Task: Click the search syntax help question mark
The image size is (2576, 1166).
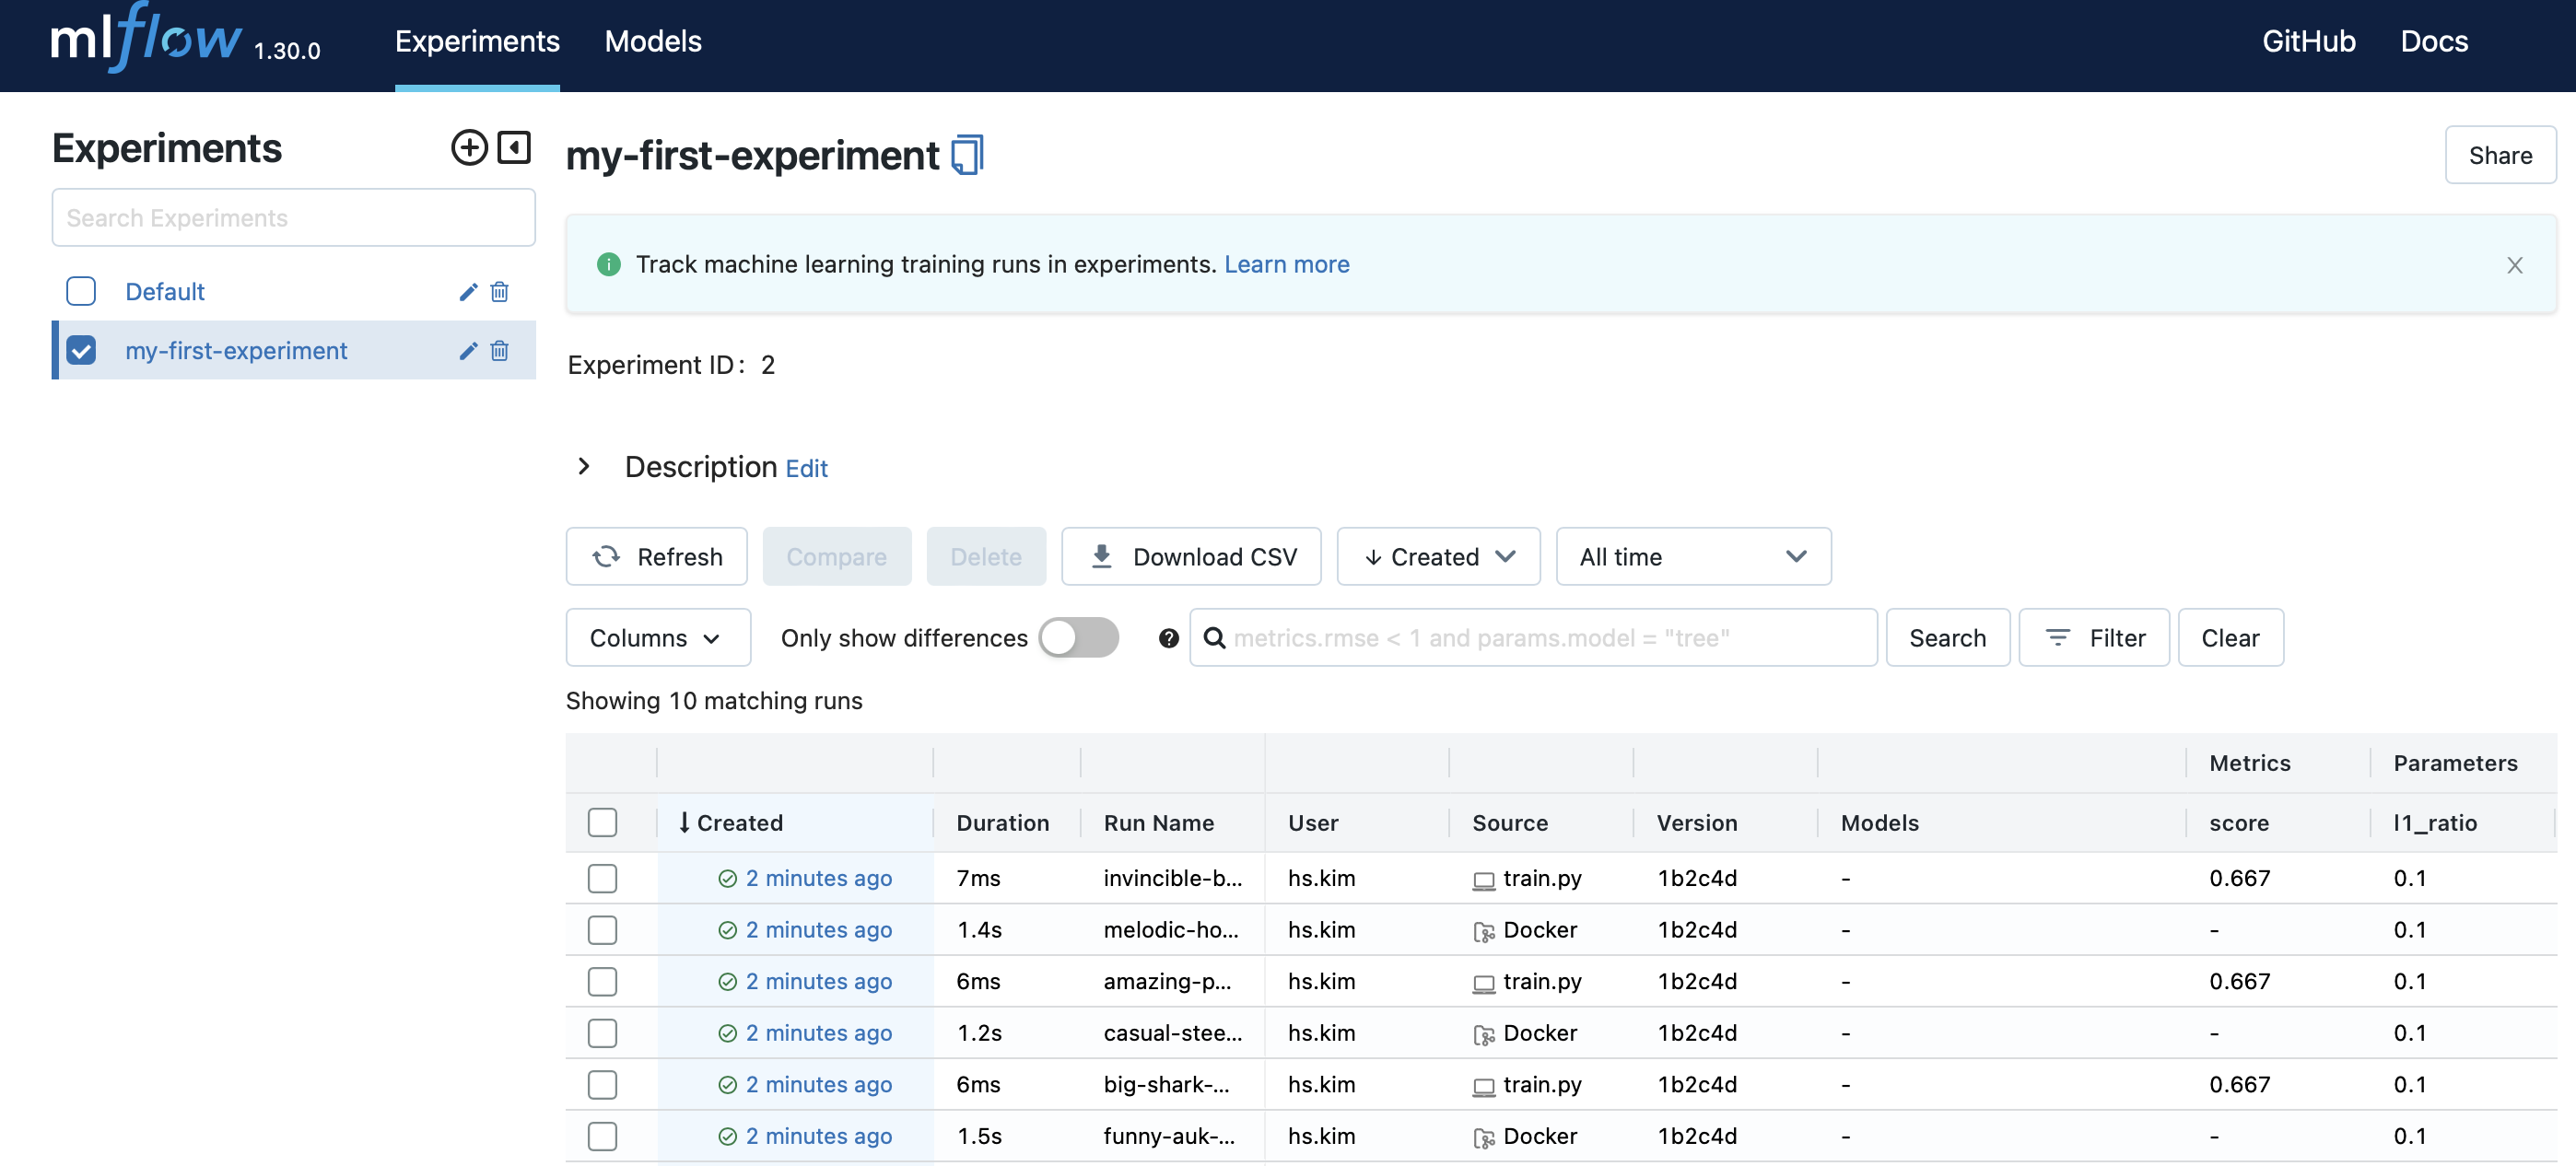Action: pos(1168,638)
